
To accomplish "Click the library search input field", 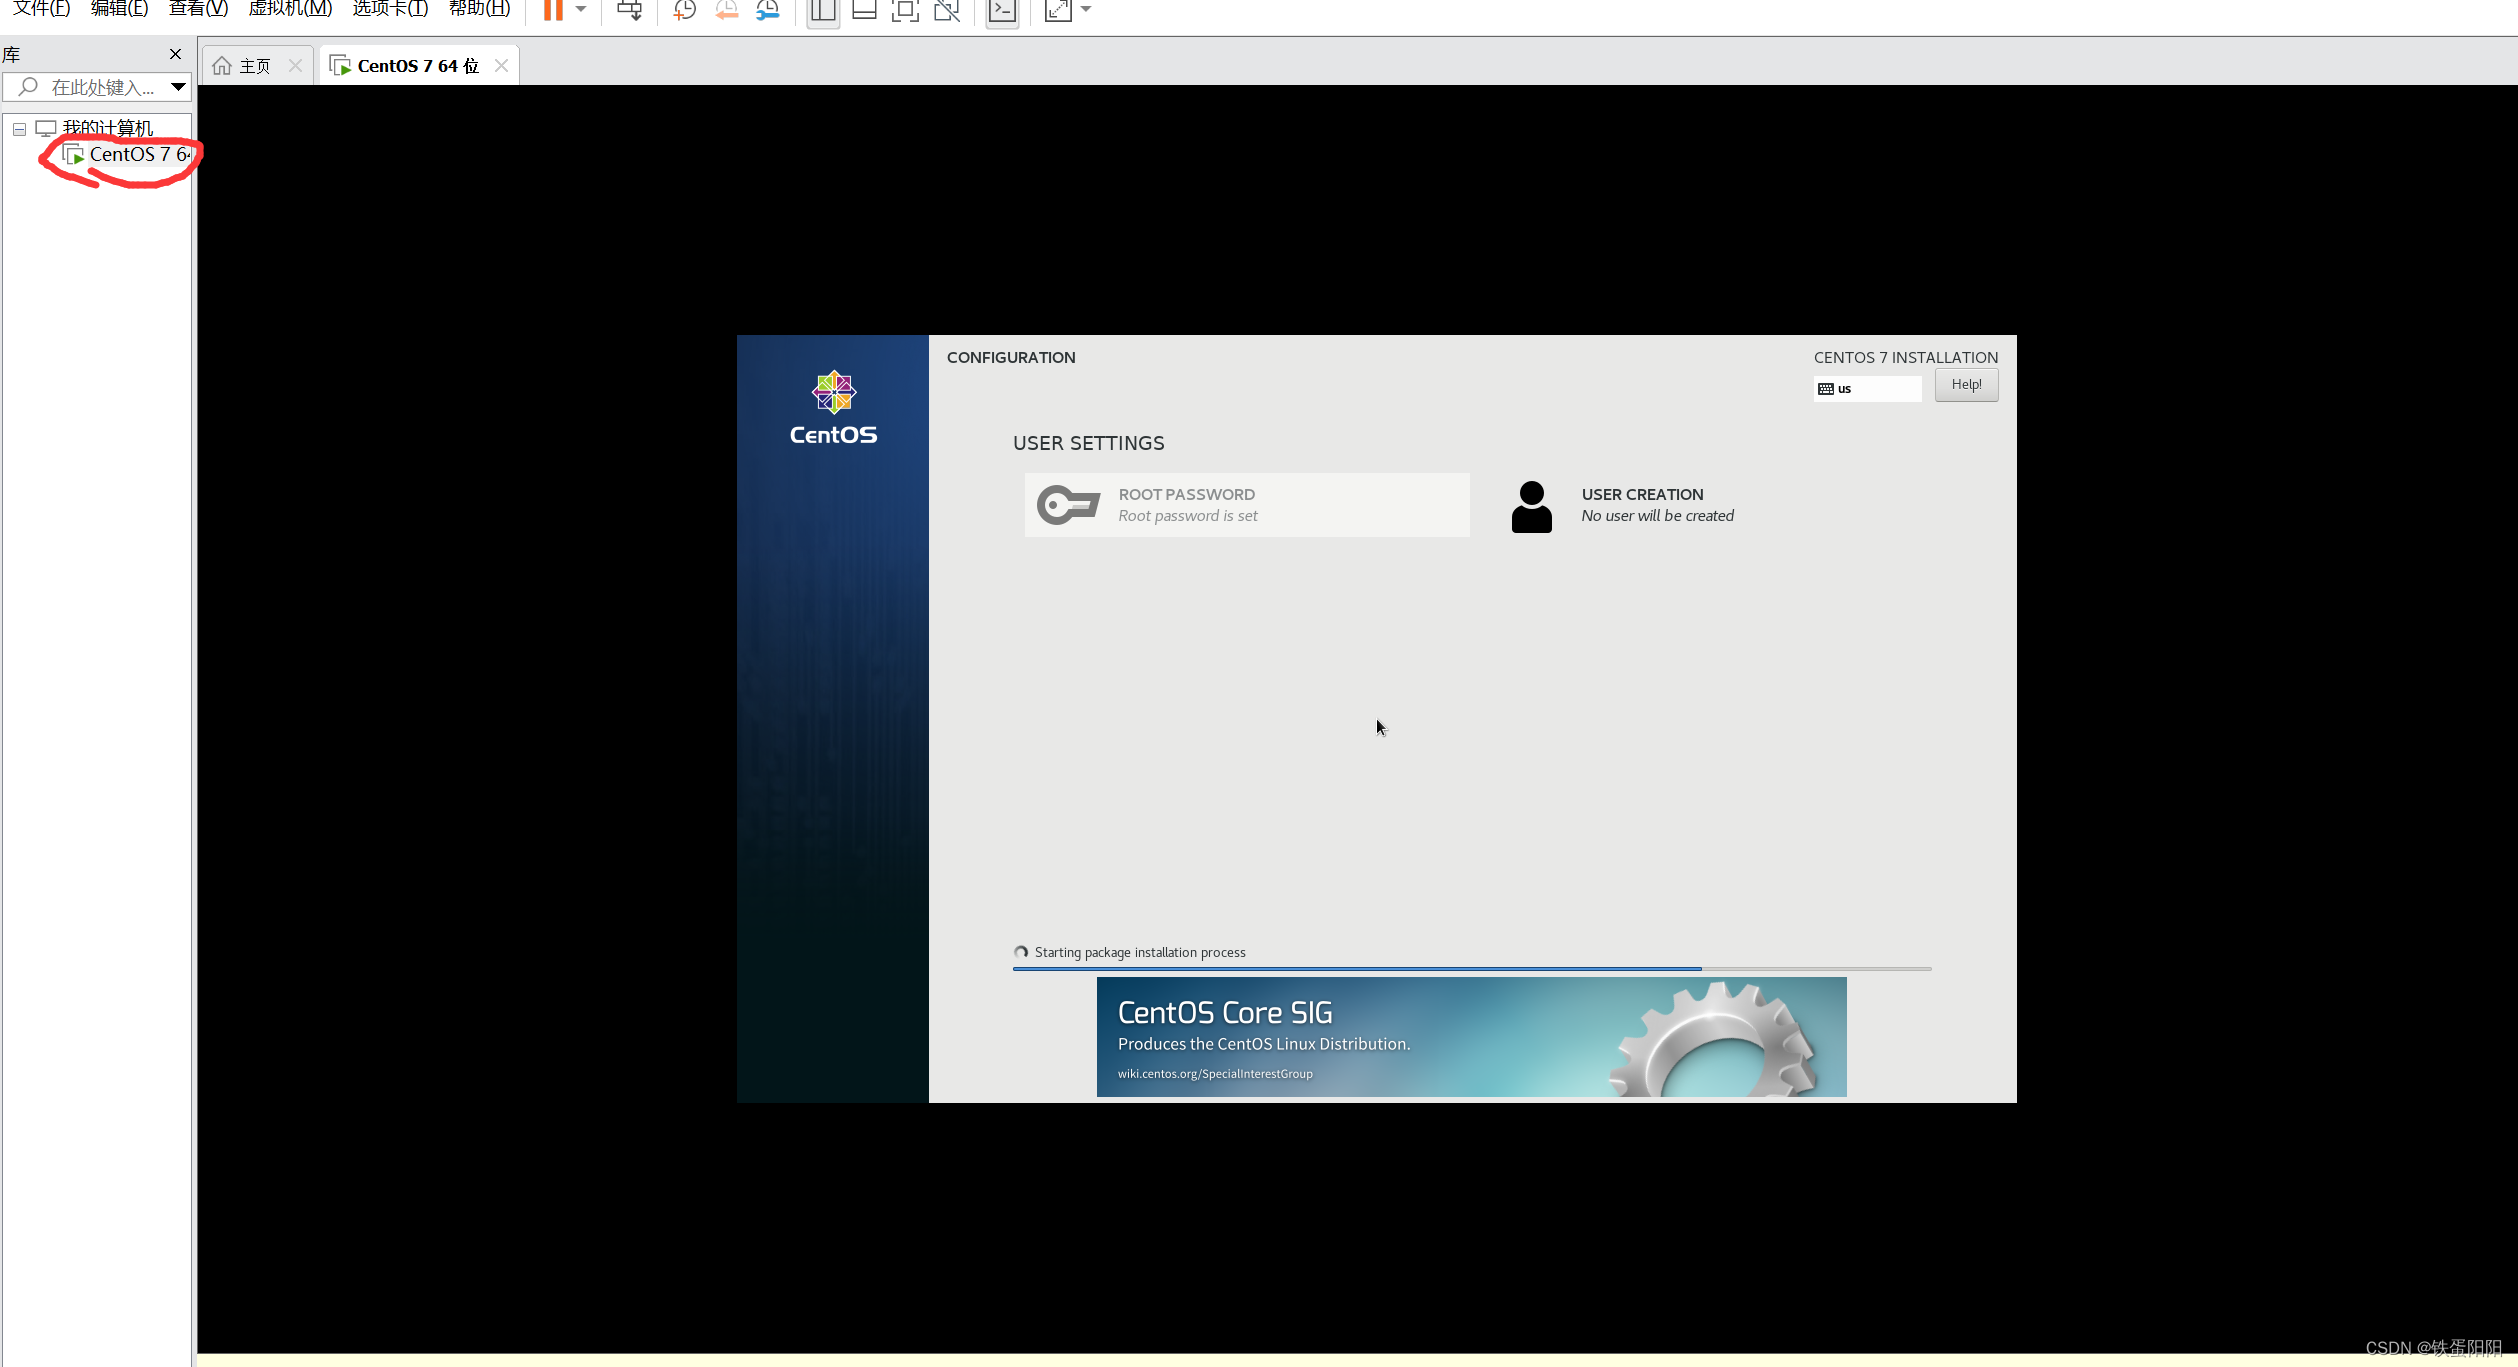I will (100, 88).
